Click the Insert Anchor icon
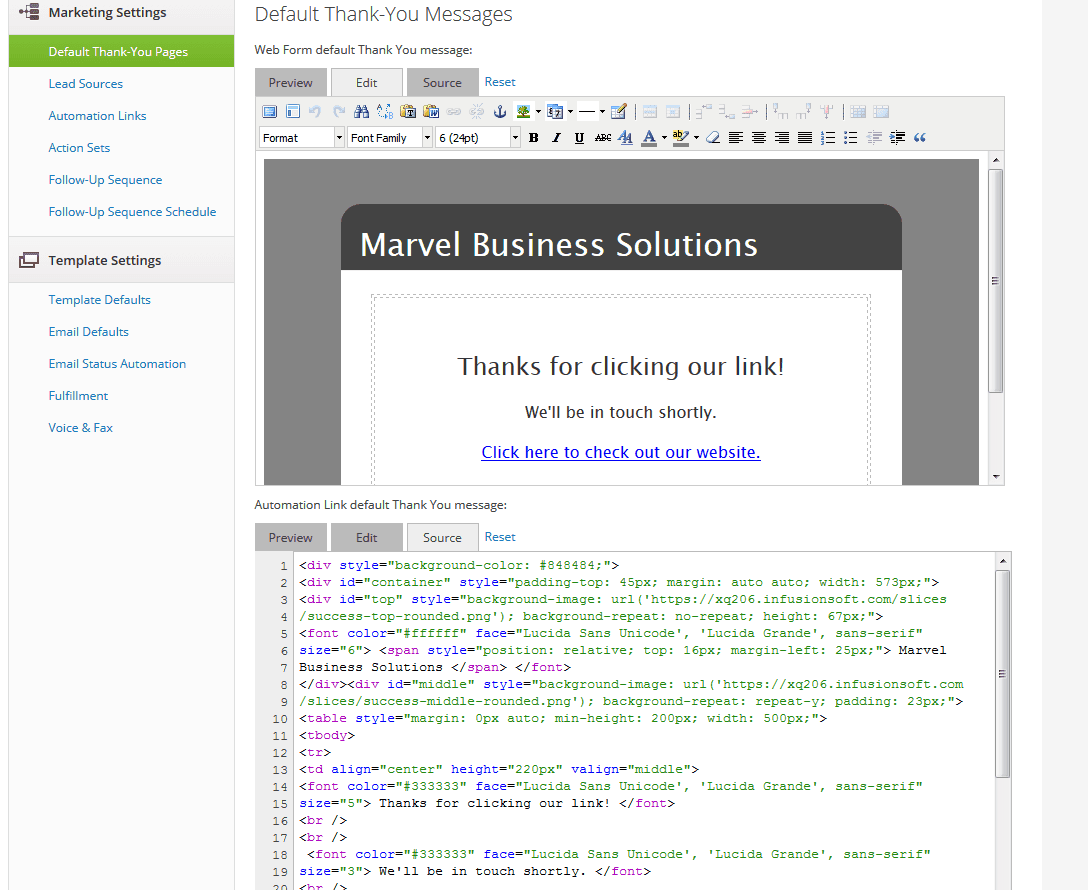Image resolution: width=1088 pixels, height=890 pixels. tap(500, 112)
